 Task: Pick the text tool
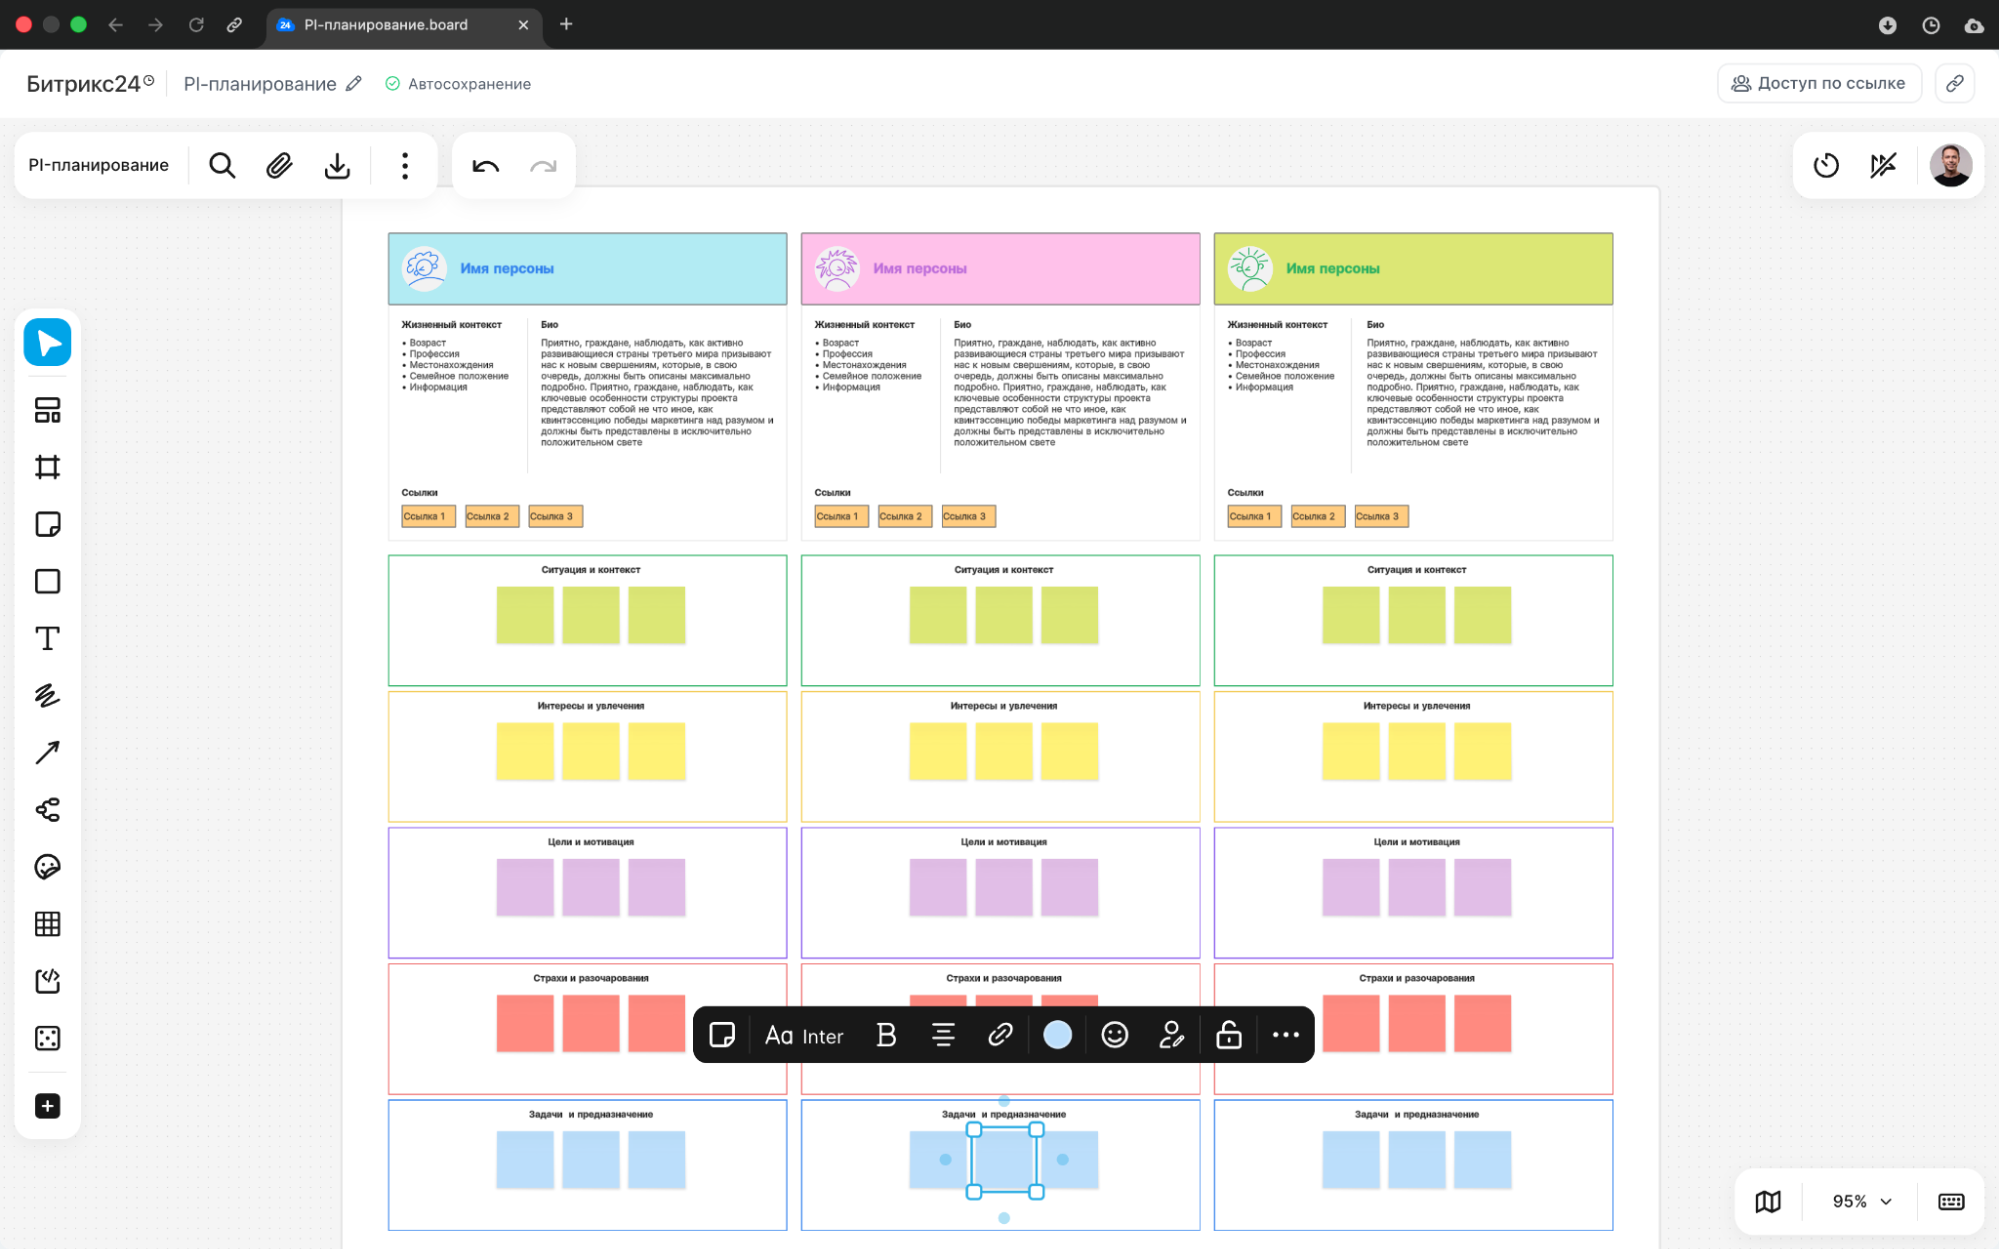(x=47, y=638)
